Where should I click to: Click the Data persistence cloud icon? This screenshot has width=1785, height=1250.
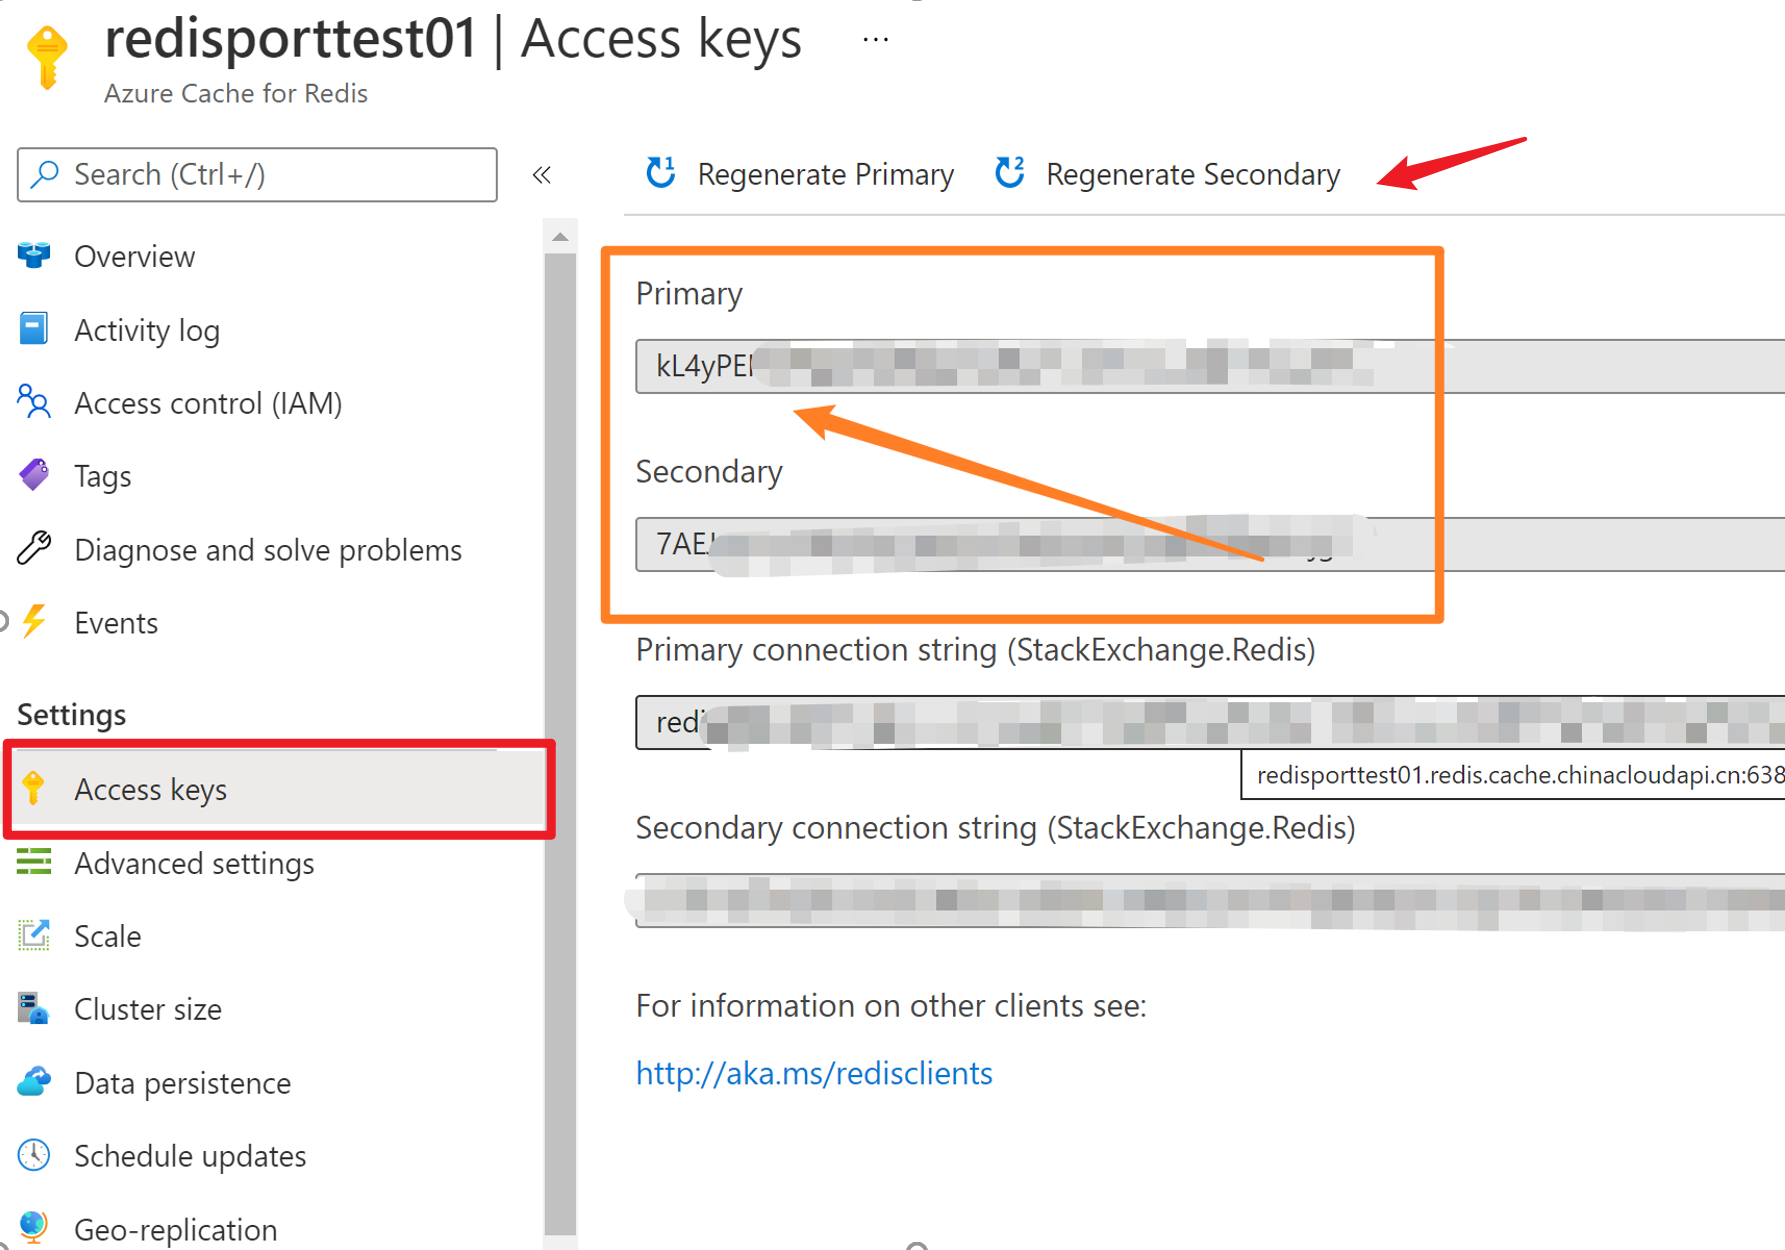coord(34,1082)
